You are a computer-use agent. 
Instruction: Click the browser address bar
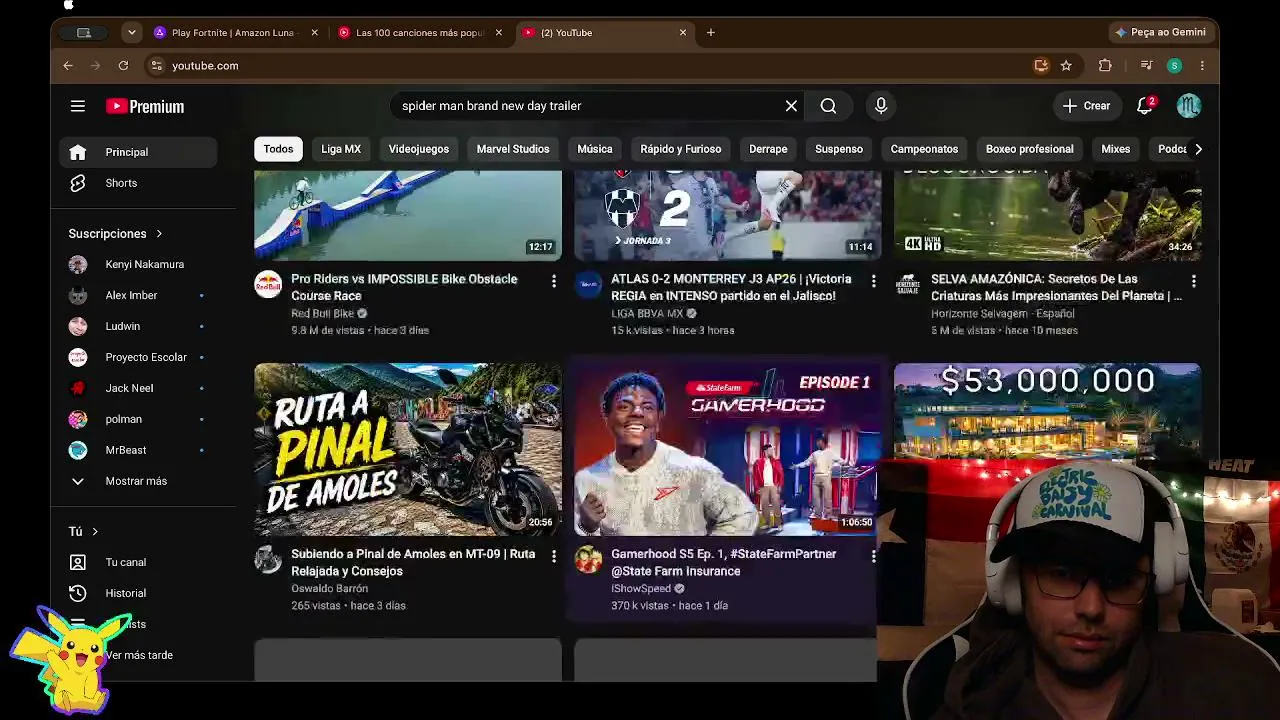pyautogui.click(x=600, y=66)
